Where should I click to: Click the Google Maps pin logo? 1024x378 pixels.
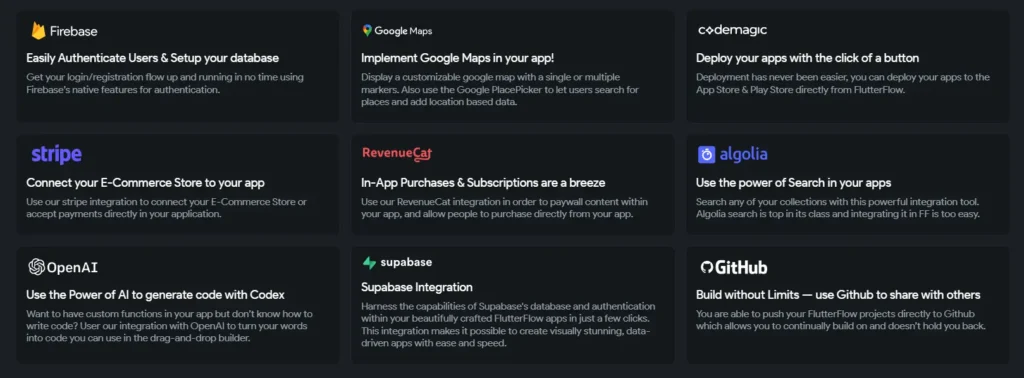click(x=367, y=31)
